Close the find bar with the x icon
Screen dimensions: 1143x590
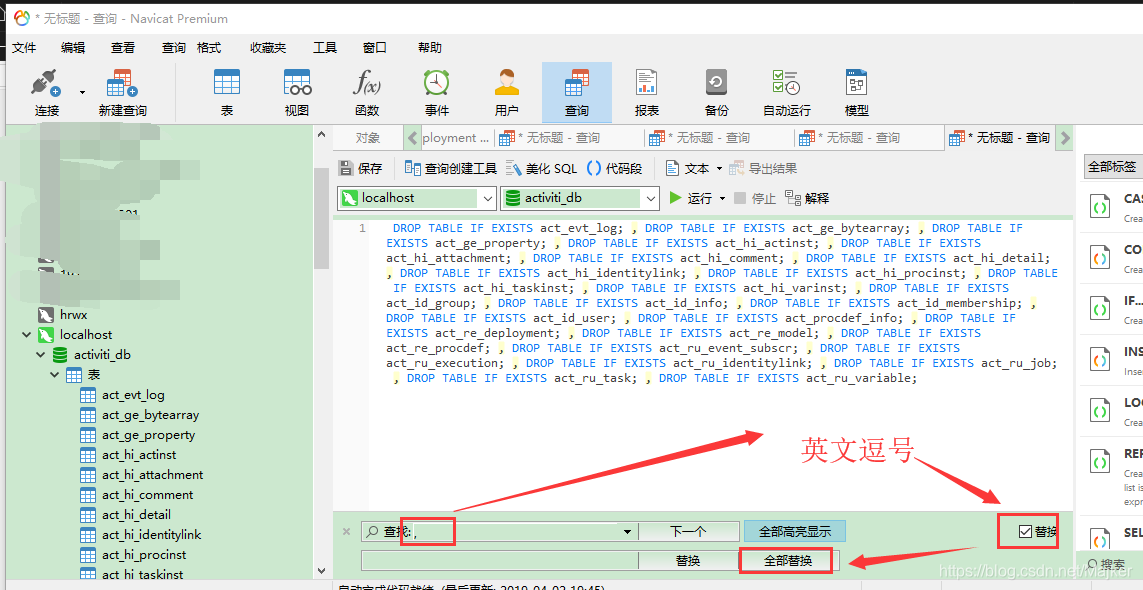(x=346, y=532)
